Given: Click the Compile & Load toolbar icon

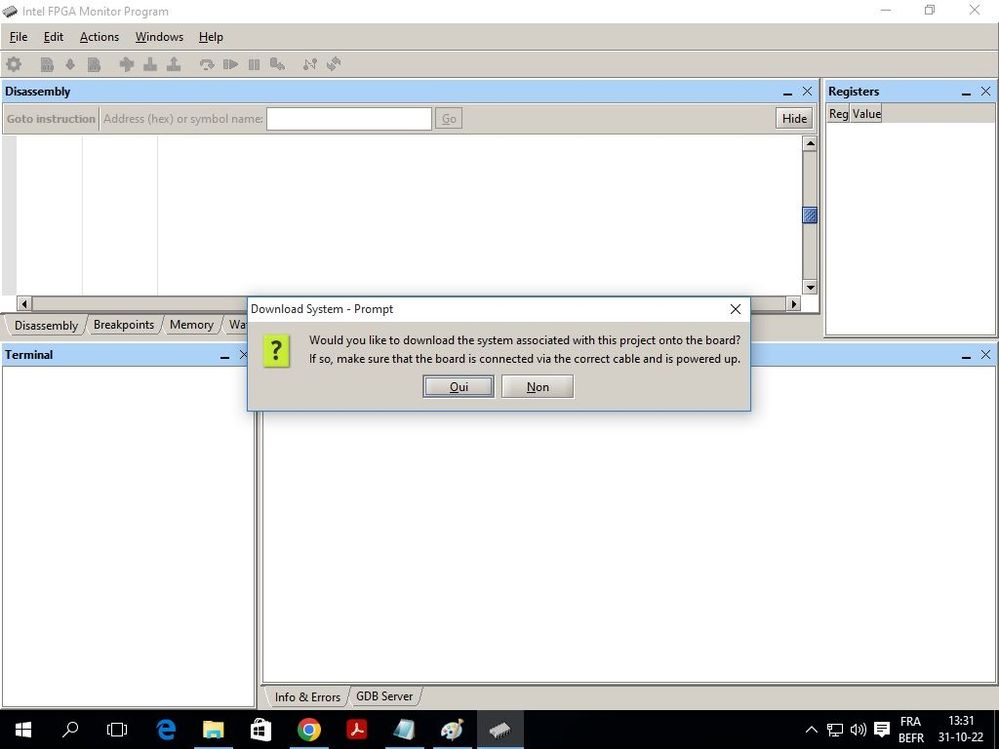Looking at the screenshot, I should 94,64.
